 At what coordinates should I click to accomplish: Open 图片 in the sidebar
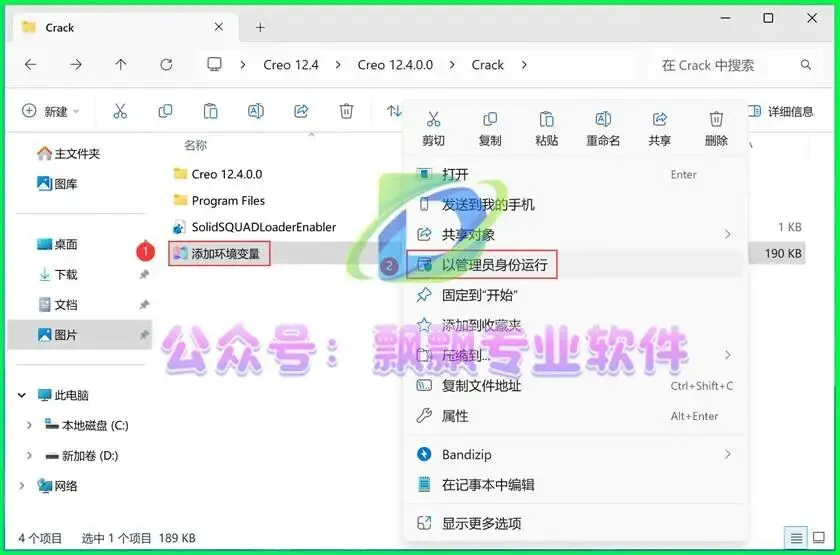pyautogui.click(x=79, y=335)
